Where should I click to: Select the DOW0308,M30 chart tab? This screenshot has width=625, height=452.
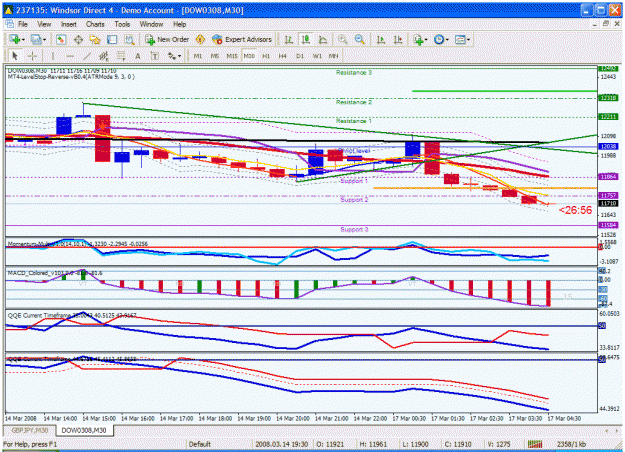pos(84,430)
